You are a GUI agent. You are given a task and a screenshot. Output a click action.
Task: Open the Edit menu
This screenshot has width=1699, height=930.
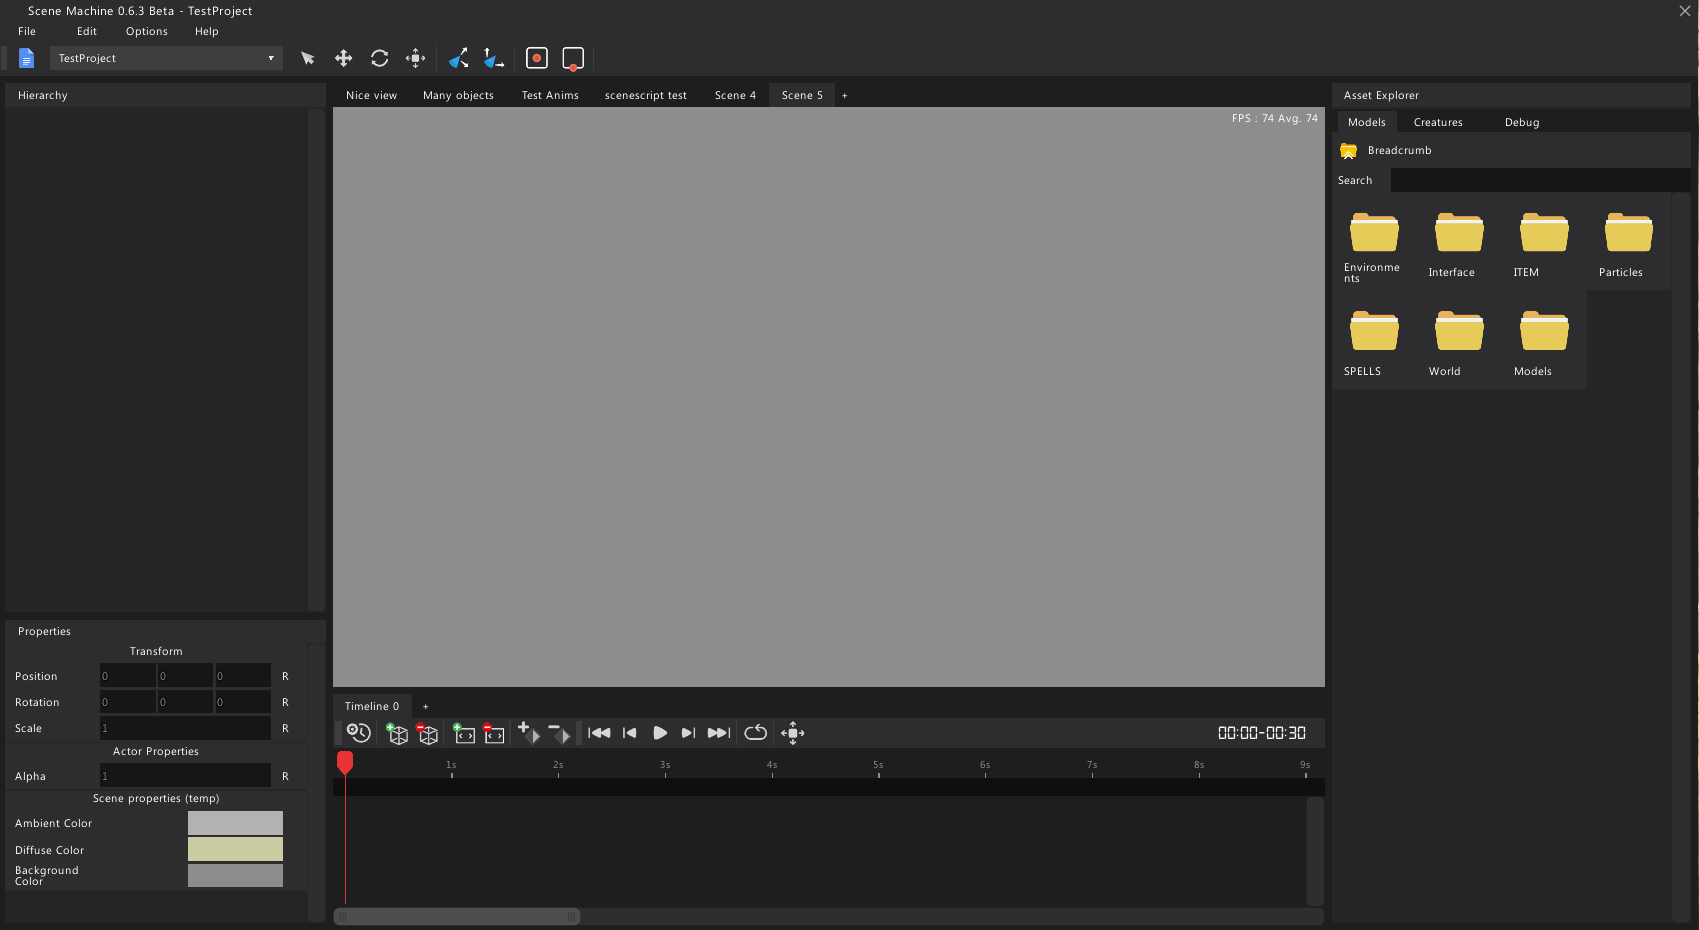tap(87, 31)
